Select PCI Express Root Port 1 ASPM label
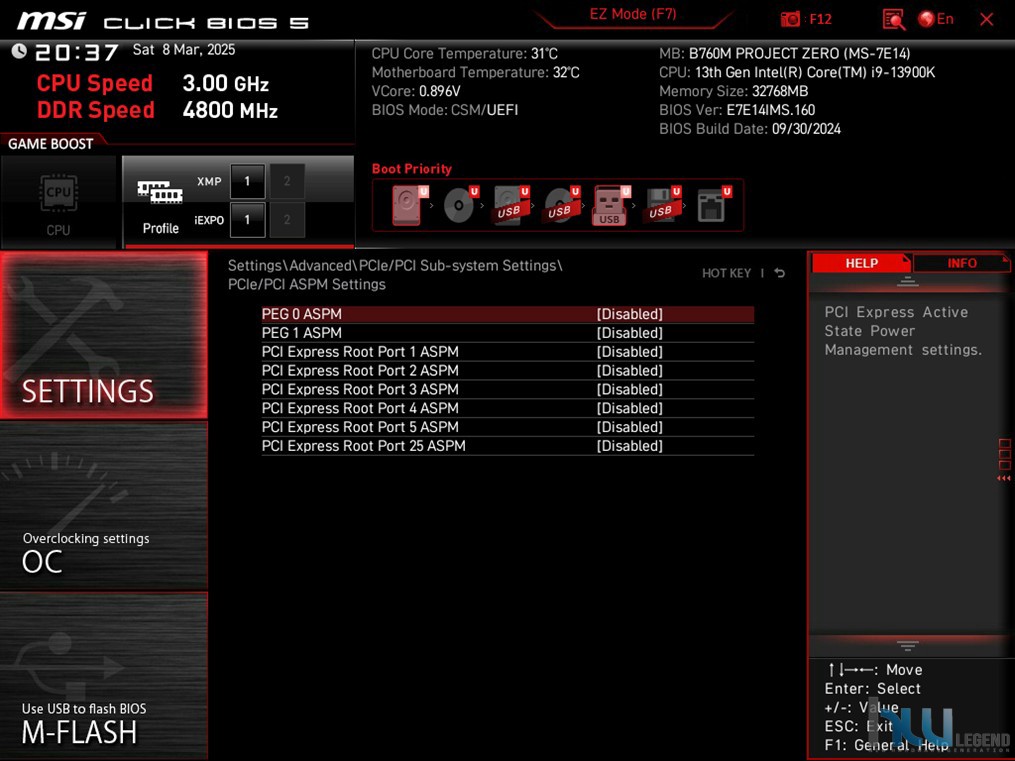Screen dimensions: 1015x761 (x=360, y=351)
